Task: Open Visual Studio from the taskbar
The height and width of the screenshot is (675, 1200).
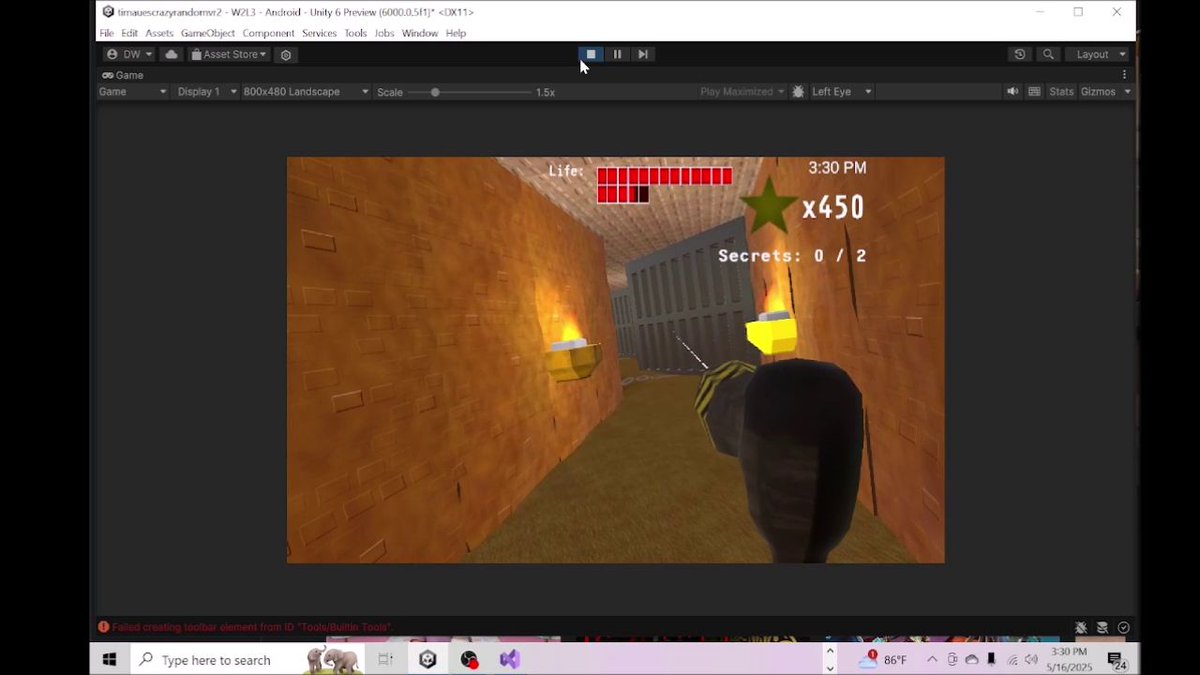Action: (x=510, y=659)
